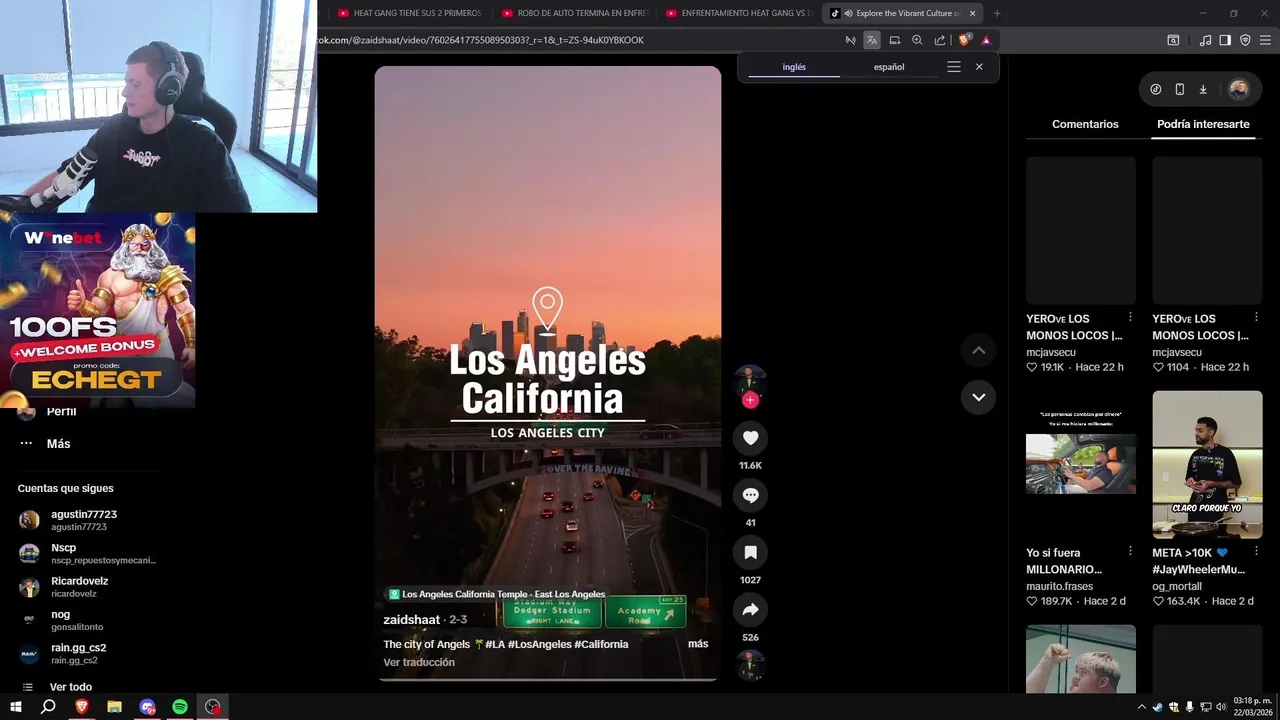
Task: Go to next video with down chevron
Action: [x=979, y=397]
